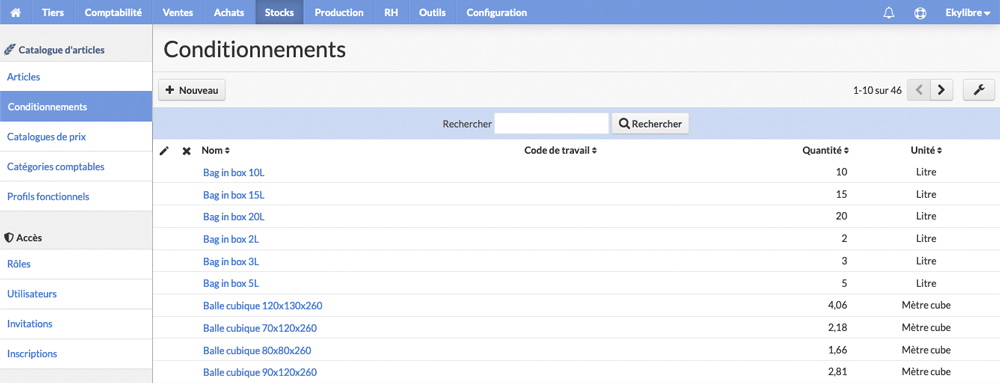Open Catalogues de prix

tap(76, 136)
